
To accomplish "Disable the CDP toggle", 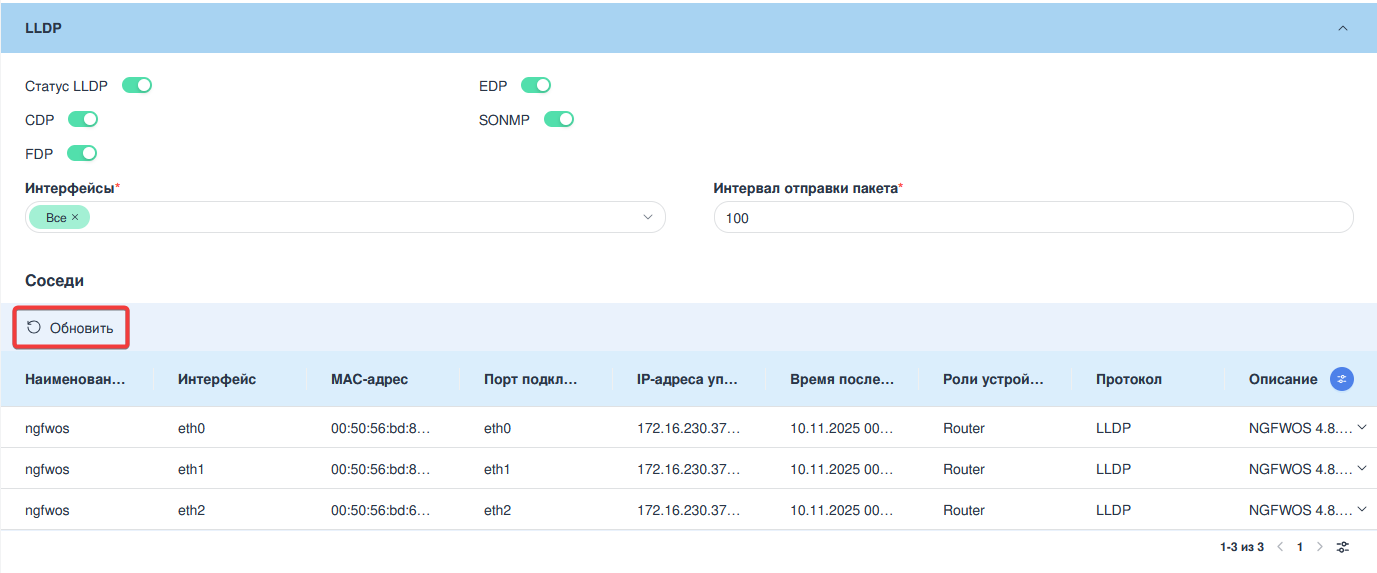I will 83,120.
